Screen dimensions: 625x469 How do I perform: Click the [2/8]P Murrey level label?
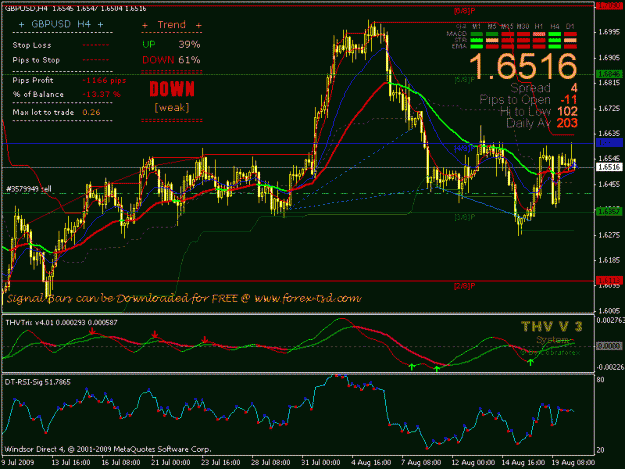point(464,286)
